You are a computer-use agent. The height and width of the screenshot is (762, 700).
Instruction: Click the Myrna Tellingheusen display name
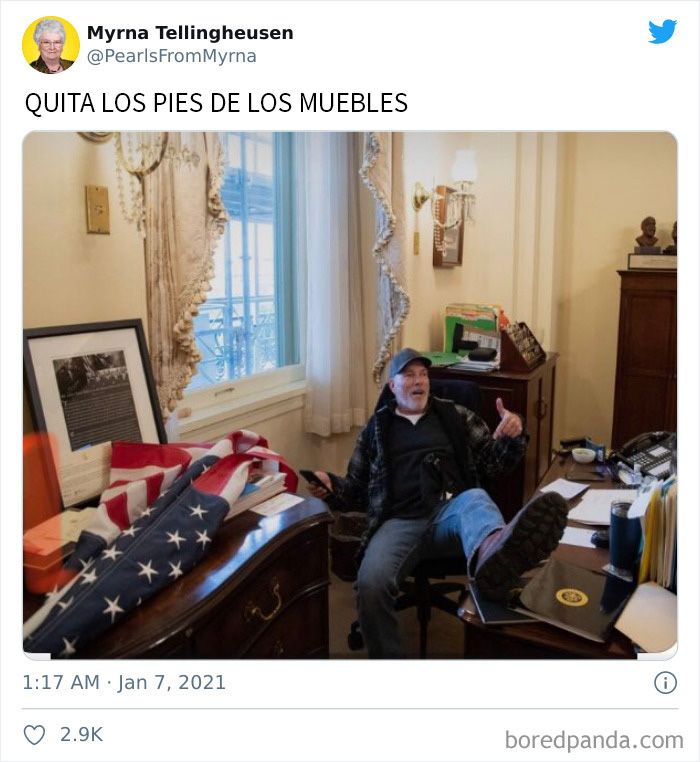[x=190, y=33]
